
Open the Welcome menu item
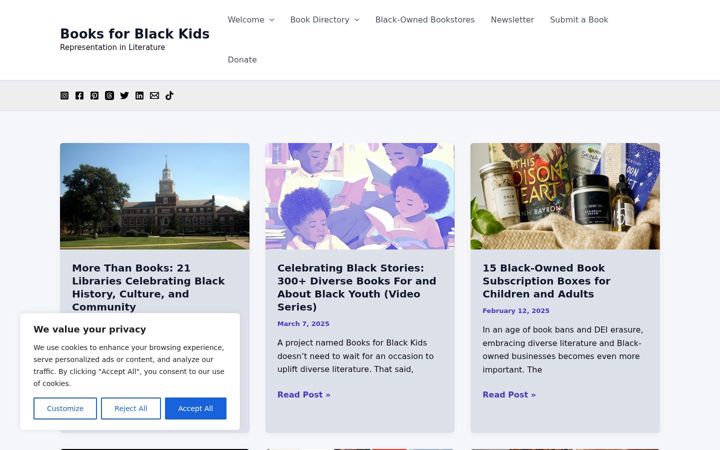[x=246, y=20]
